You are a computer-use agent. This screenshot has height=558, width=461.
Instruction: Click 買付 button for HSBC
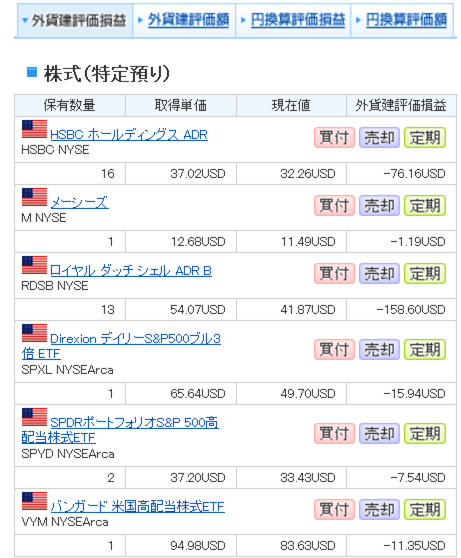[334, 137]
